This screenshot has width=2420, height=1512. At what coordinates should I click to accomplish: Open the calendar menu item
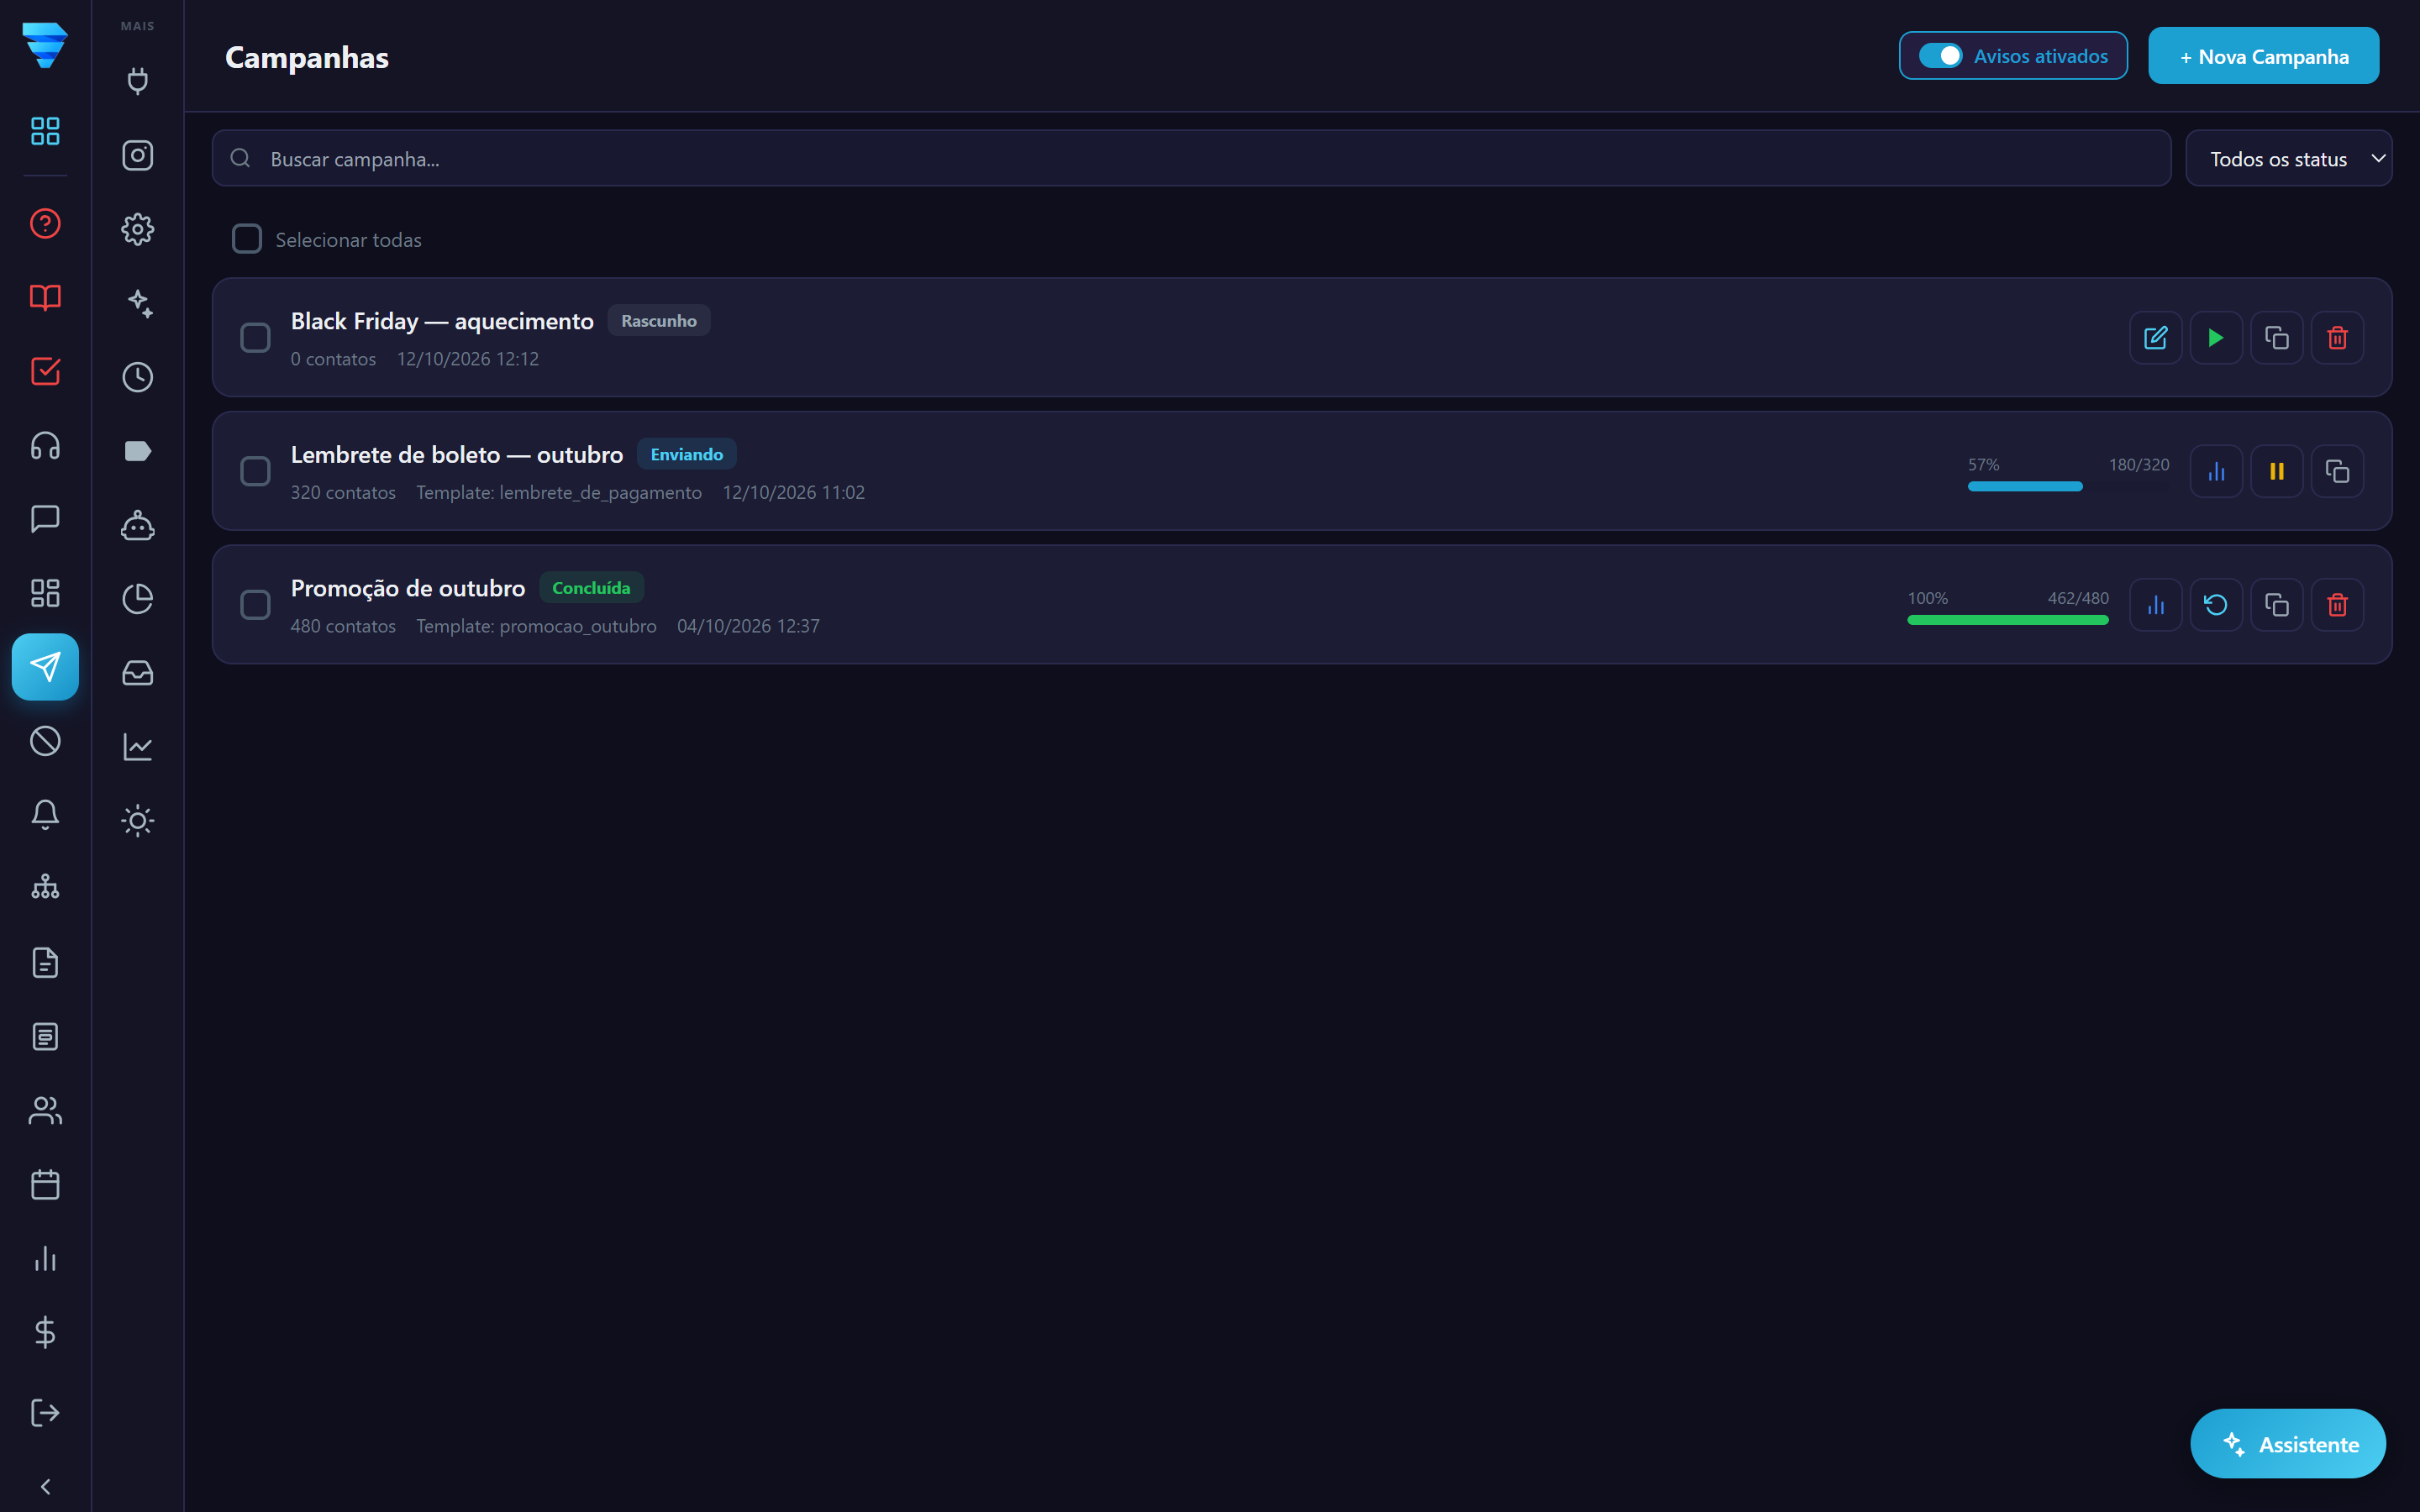[x=45, y=1185]
